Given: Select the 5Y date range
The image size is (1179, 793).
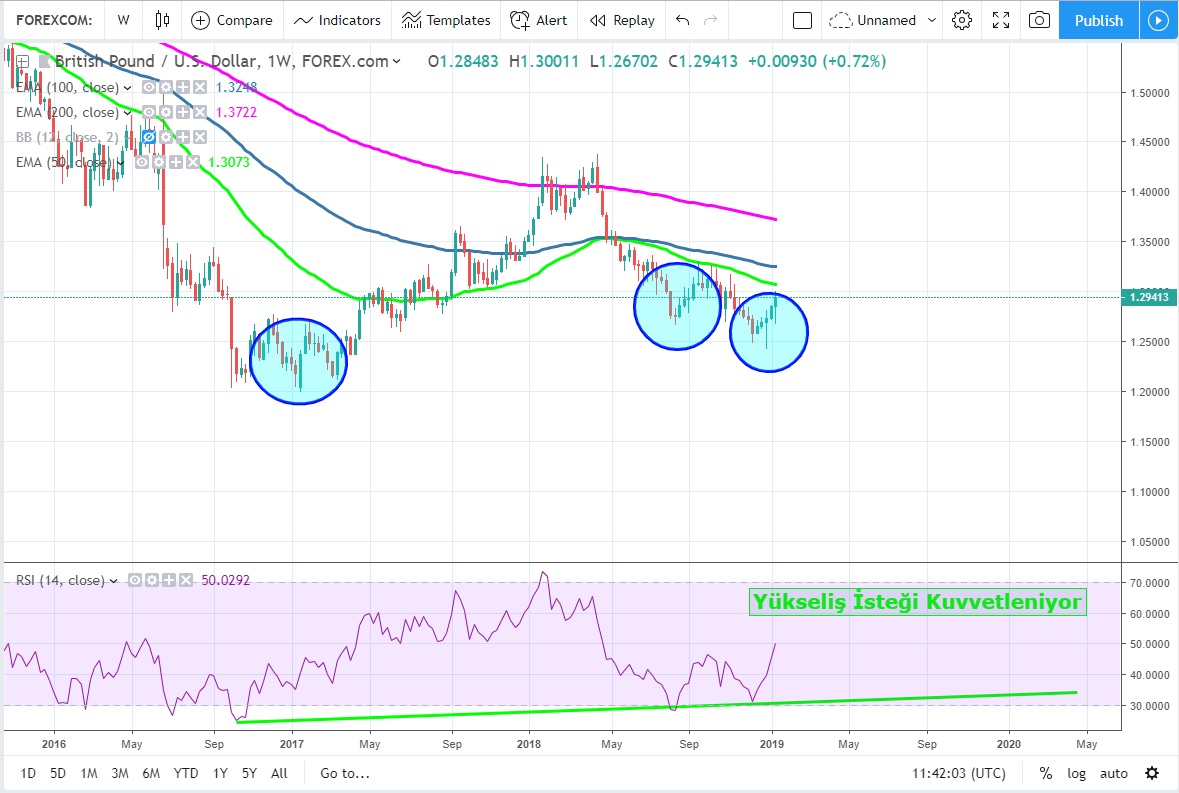Looking at the screenshot, I should click(x=250, y=773).
